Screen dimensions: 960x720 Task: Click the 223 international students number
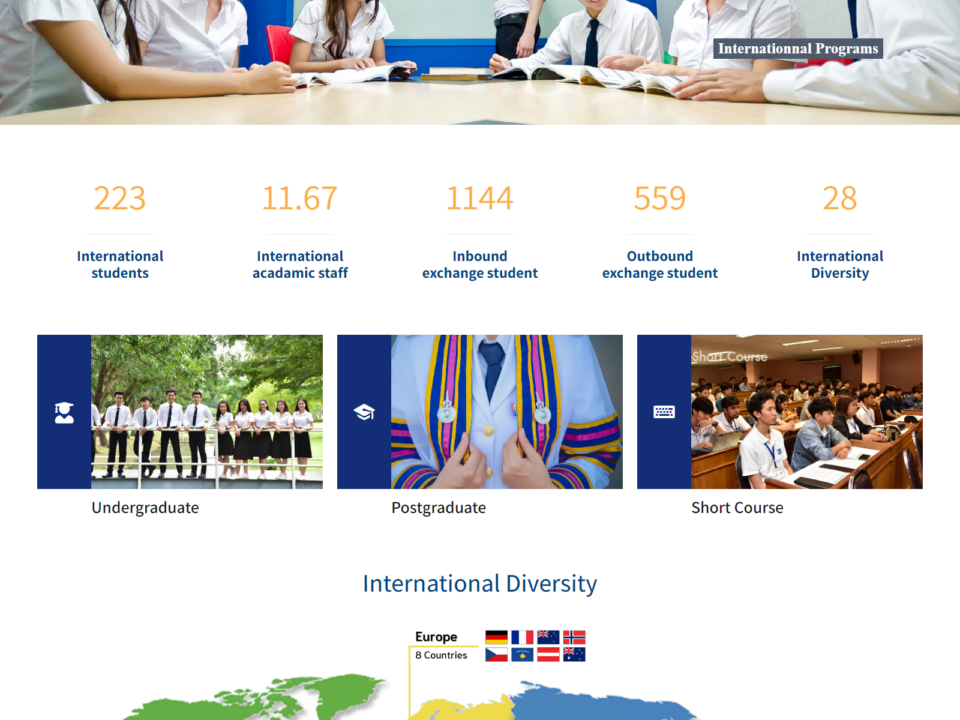120,198
